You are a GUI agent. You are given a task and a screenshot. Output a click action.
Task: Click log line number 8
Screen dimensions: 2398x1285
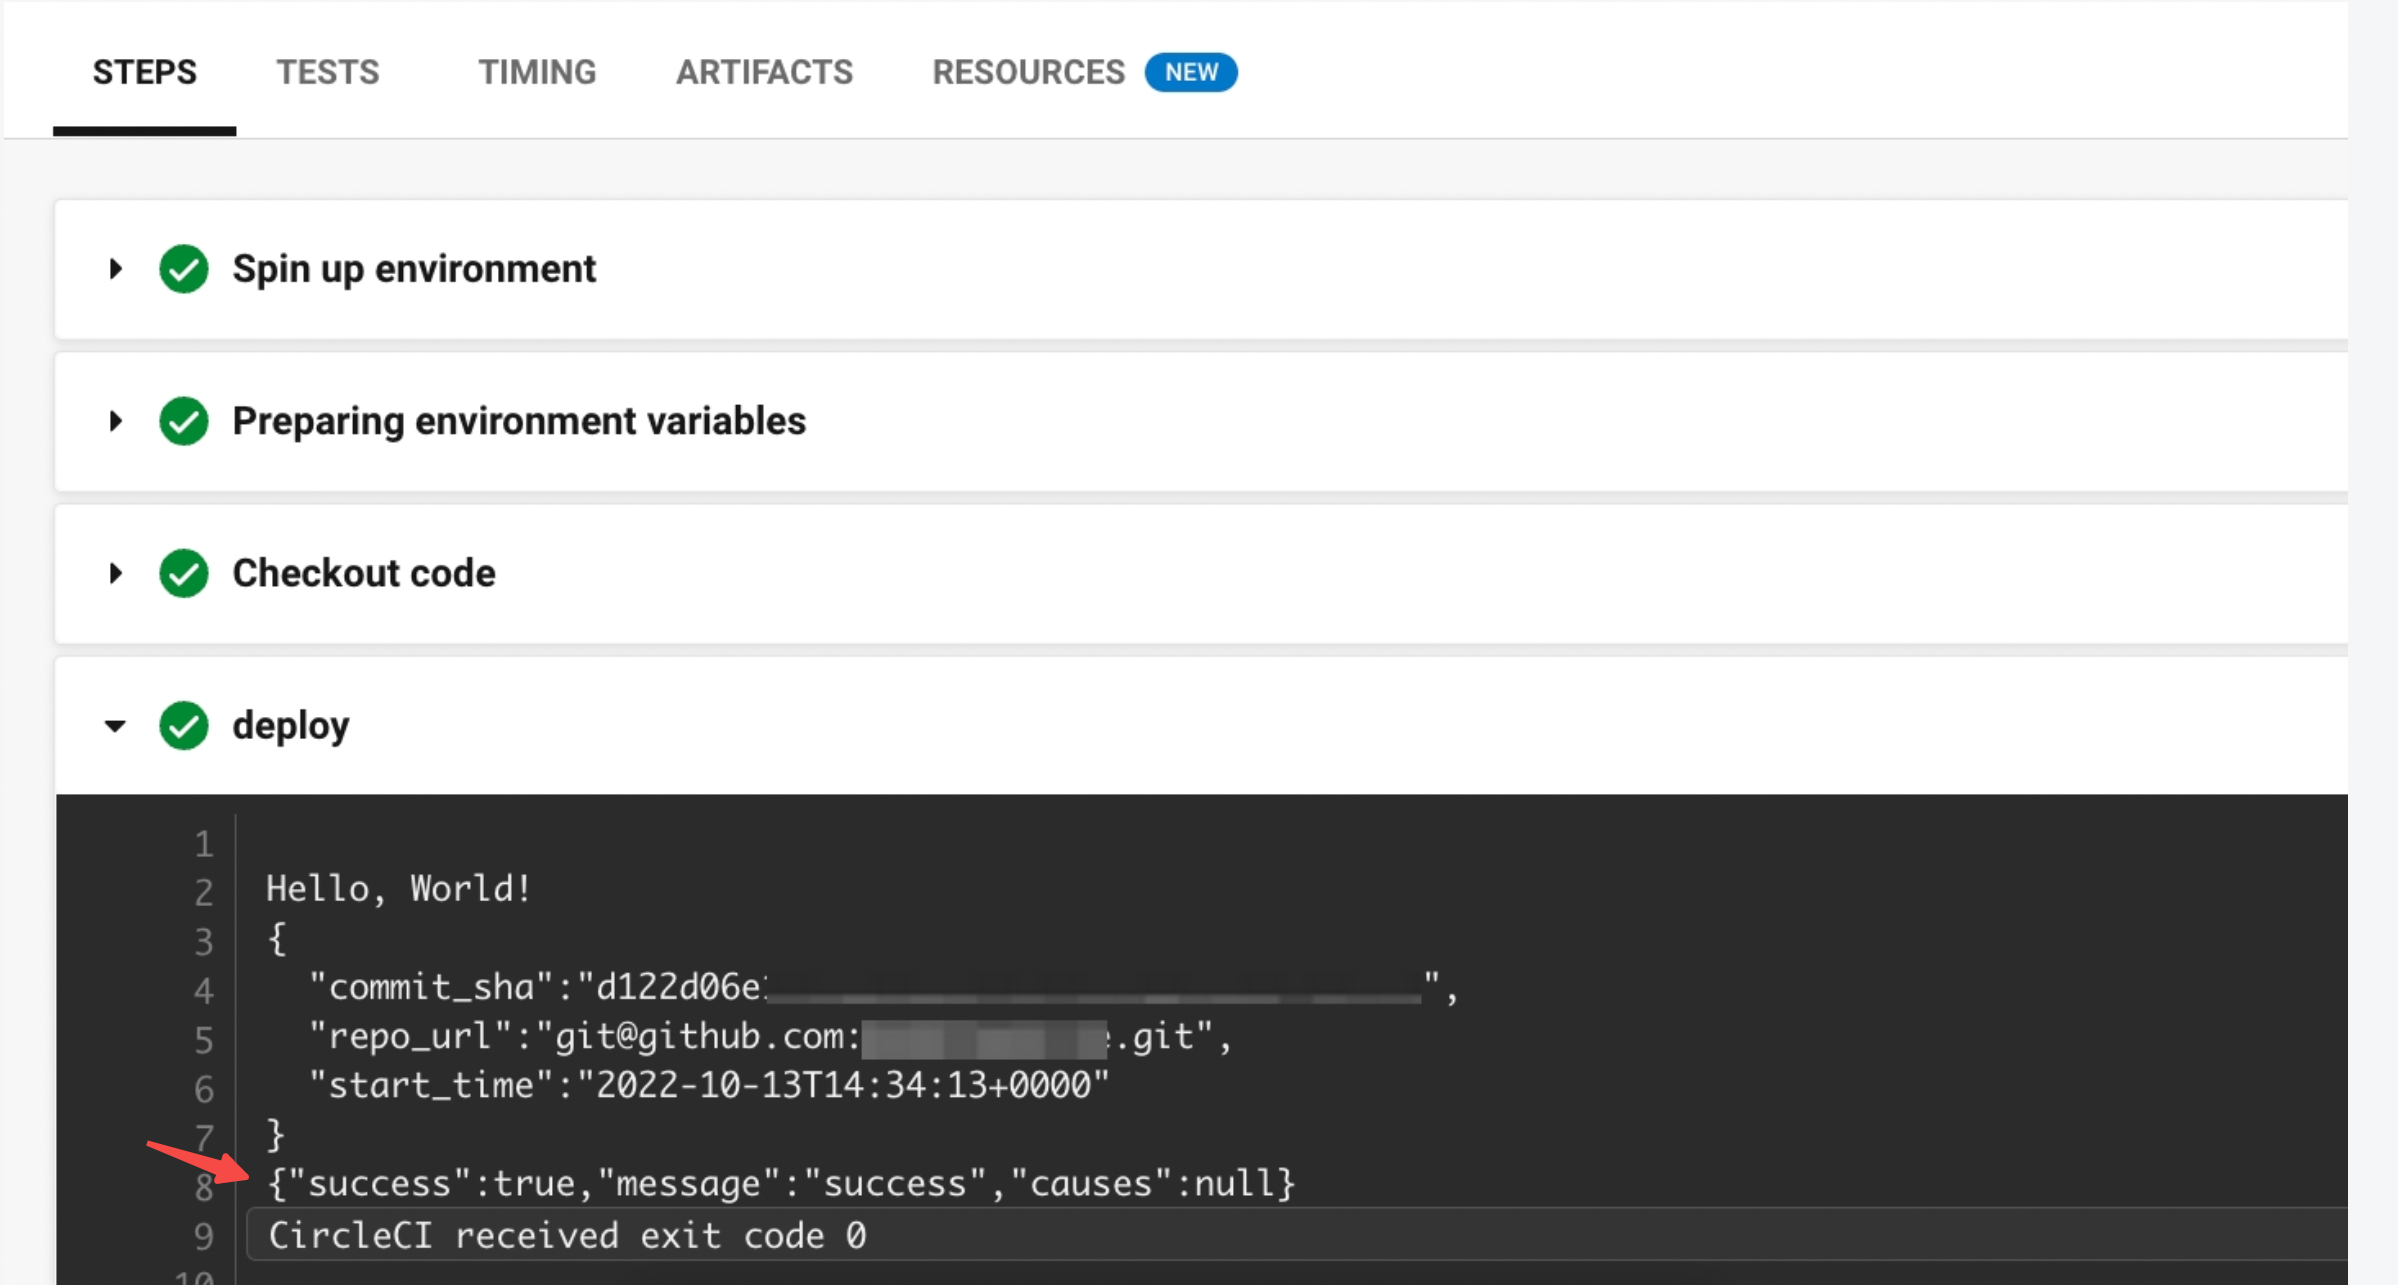coord(204,1187)
